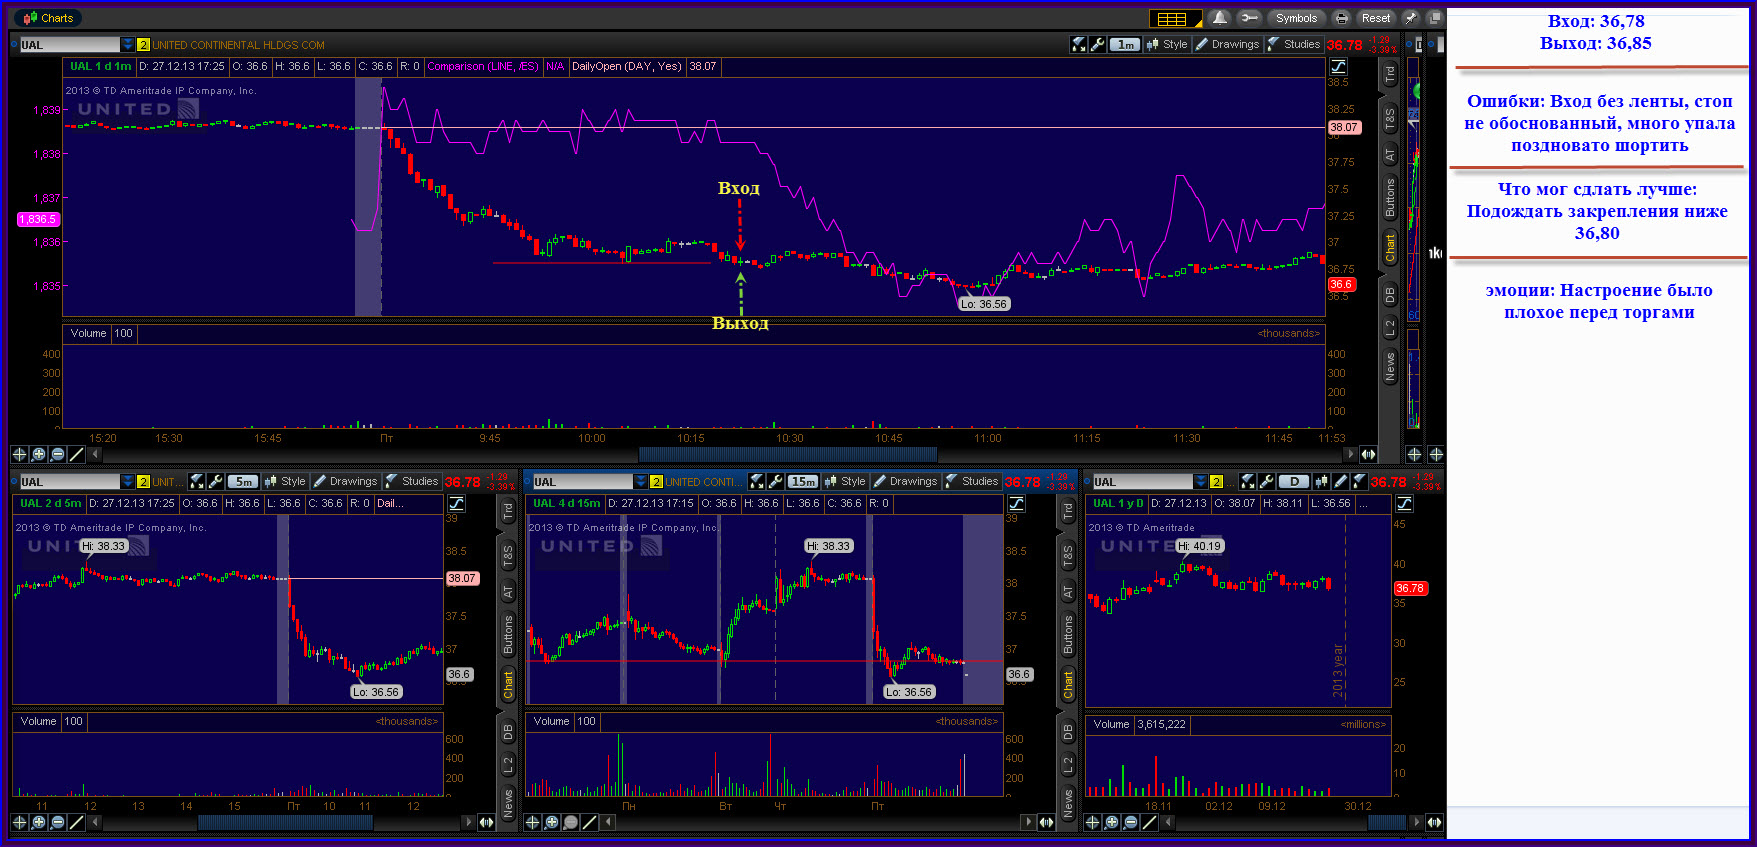Click zoom out magnifier under main chart
The height and width of the screenshot is (847, 1757).
click(57, 454)
